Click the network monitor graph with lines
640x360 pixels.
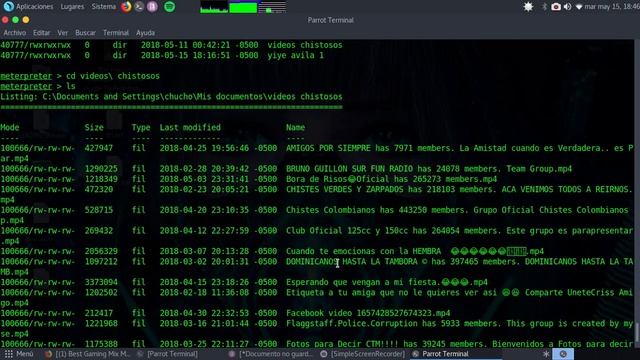click(x=272, y=7)
